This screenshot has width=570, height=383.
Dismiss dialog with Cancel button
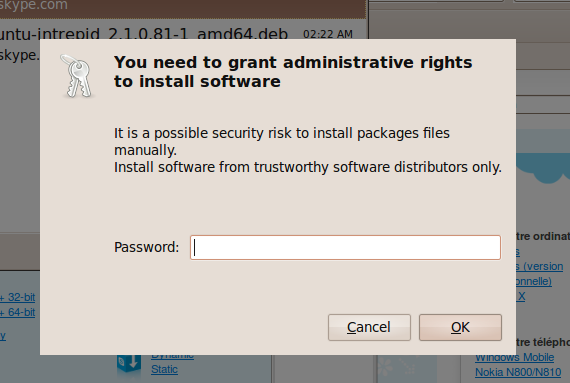click(x=369, y=327)
